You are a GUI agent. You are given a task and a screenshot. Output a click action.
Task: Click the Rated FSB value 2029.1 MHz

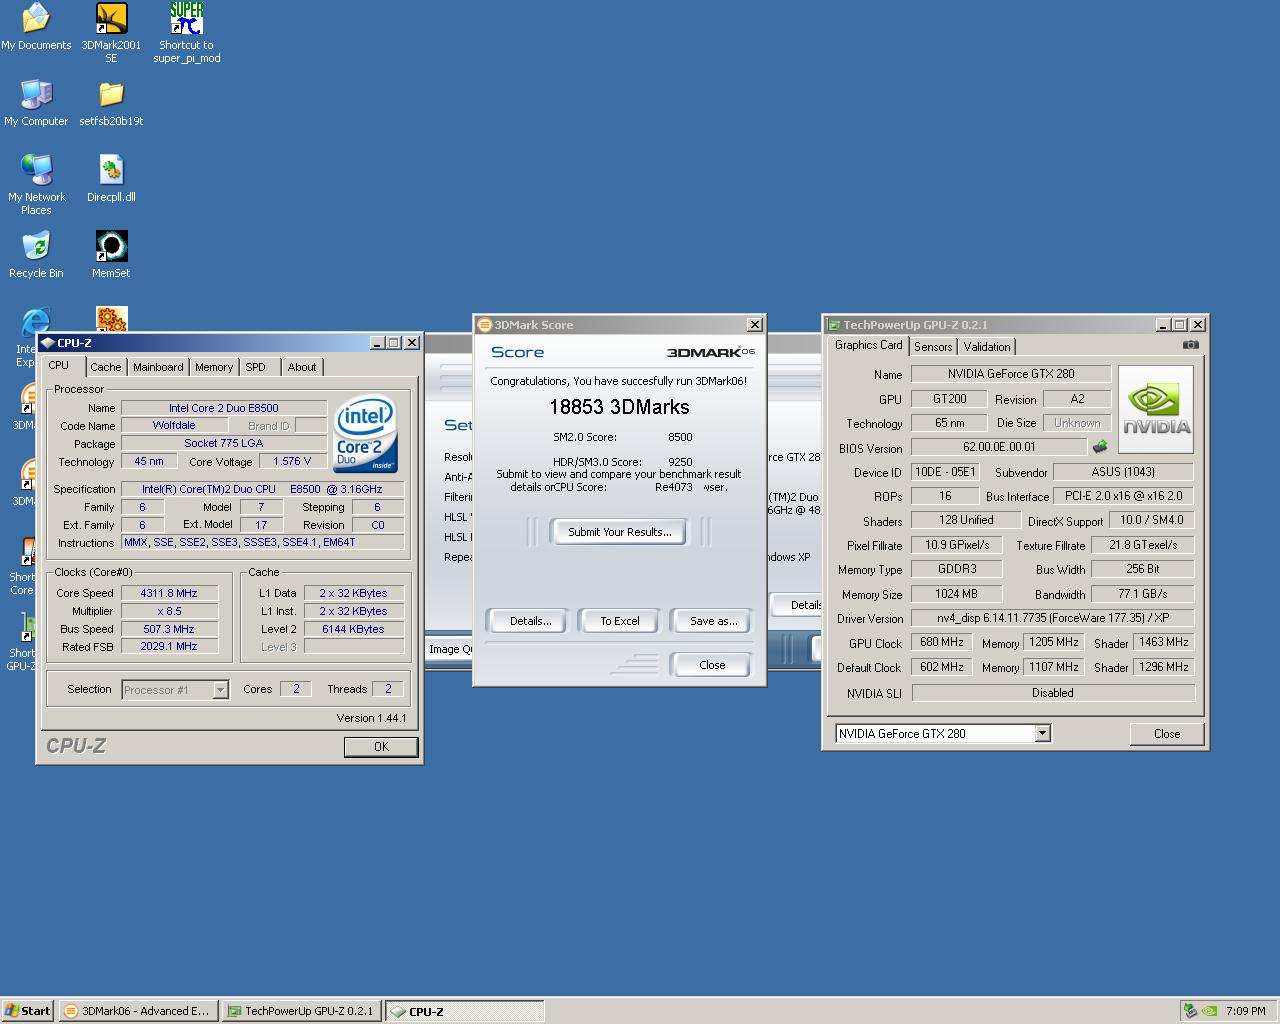tap(169, 647)
